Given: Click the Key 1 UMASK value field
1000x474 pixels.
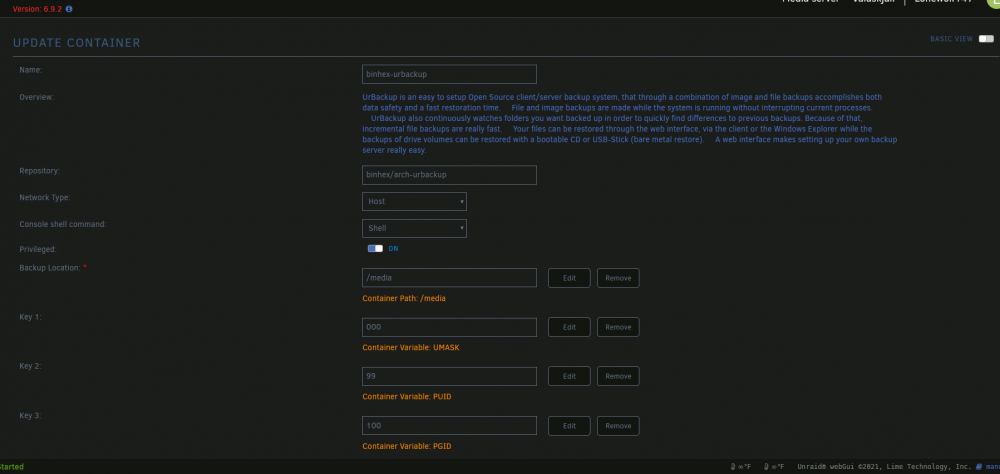Looking at the screenshot, I should 449,327.
